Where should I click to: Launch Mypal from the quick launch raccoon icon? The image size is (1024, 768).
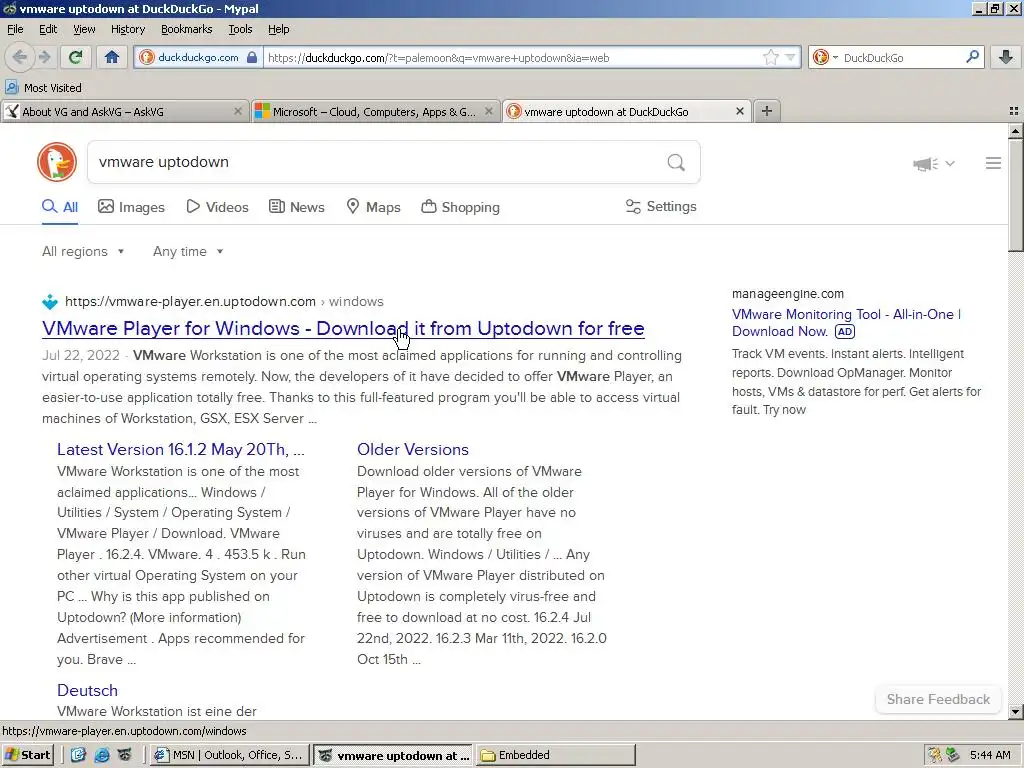pos(125,755)
